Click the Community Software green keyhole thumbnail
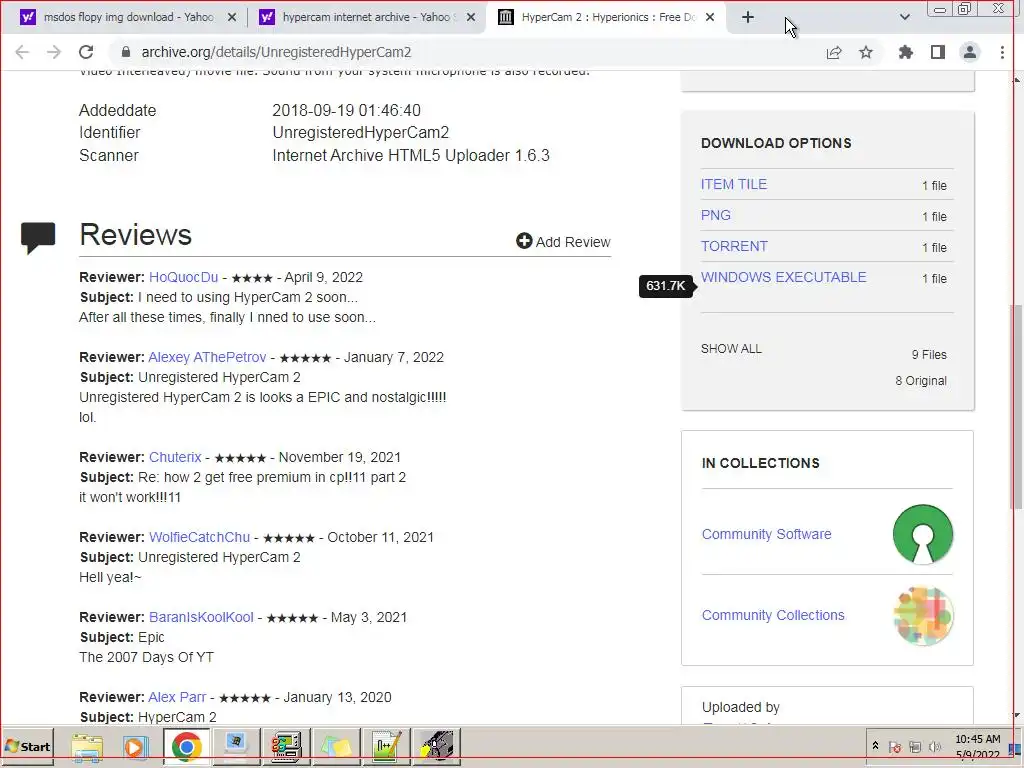The width and height of the screenshot is (1024, 768). click(x=923, y=534)
